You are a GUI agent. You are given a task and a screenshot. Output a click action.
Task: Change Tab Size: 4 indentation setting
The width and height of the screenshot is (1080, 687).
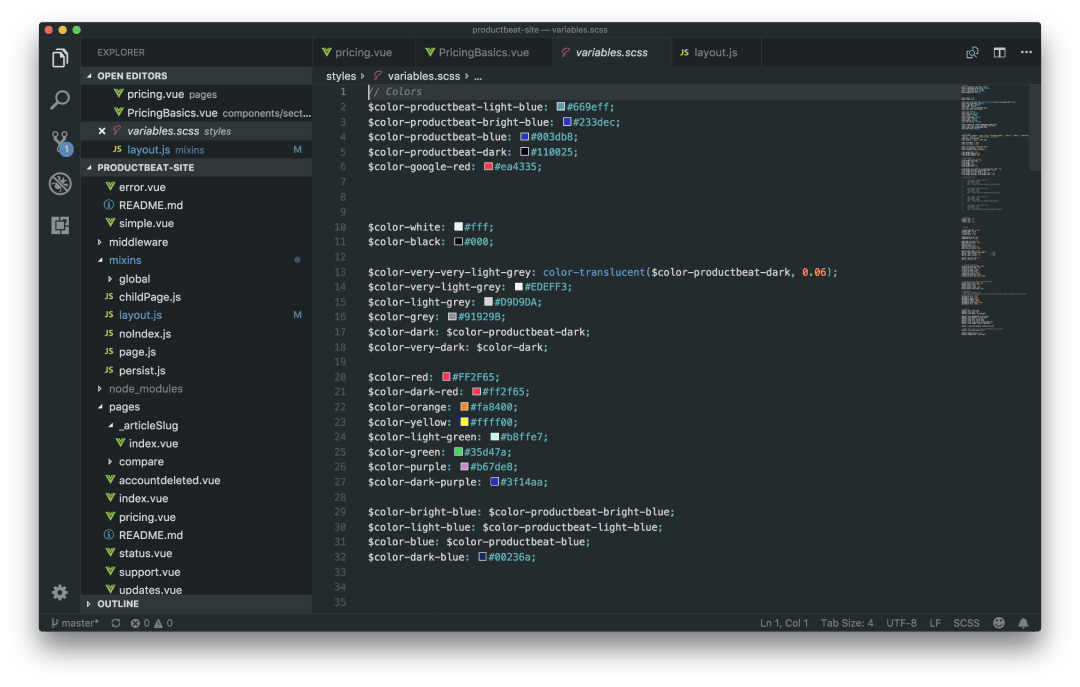point(847,623)
